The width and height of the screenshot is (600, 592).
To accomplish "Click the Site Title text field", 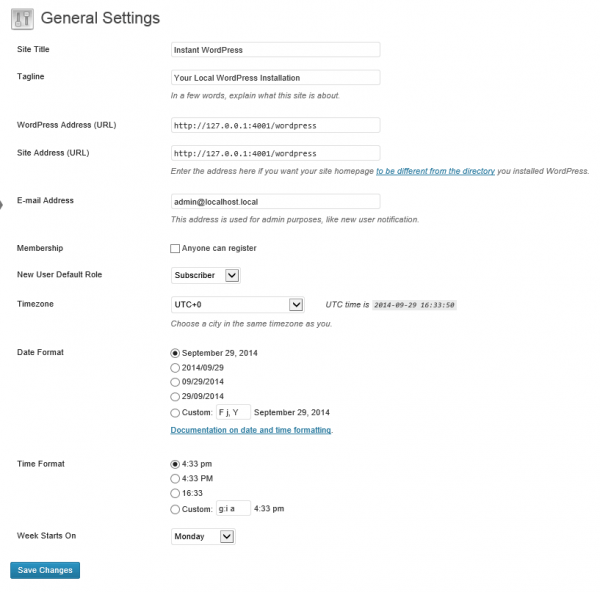I will 276,50.
